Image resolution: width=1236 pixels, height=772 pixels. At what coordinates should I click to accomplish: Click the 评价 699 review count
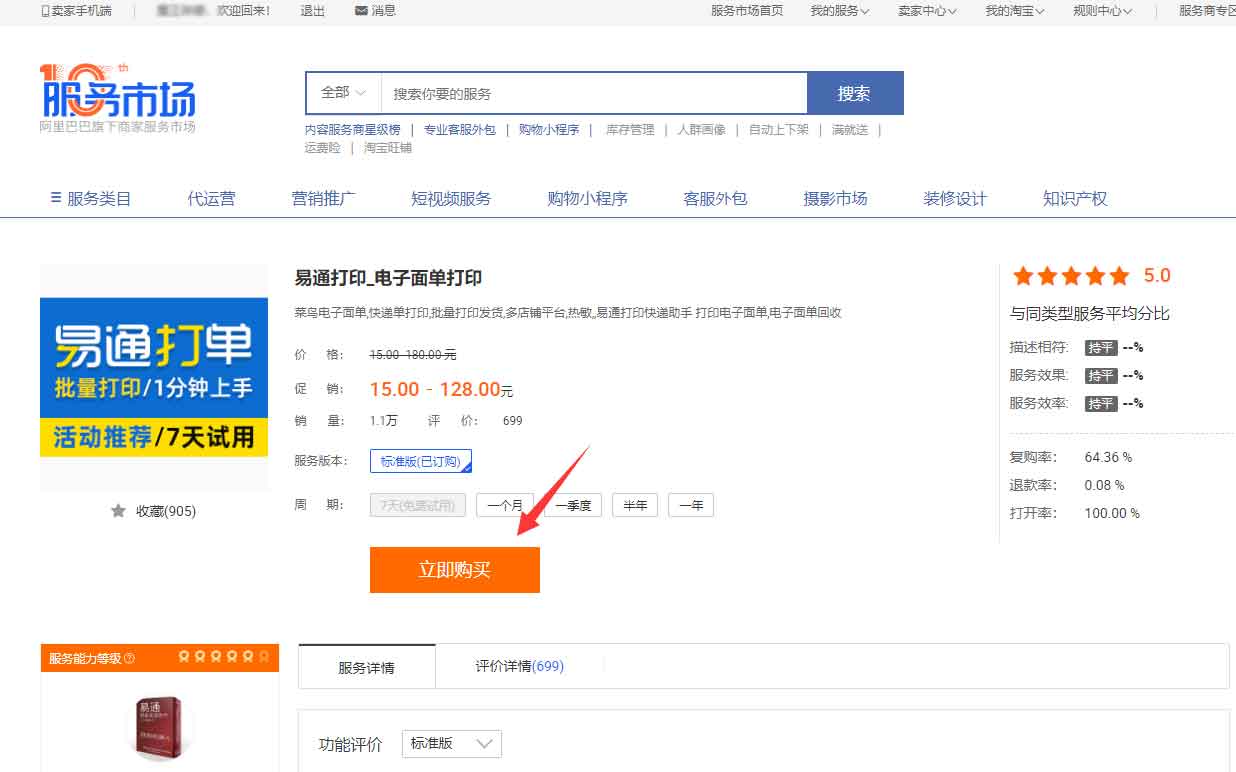pyautogui.click(x=513, y=421)
